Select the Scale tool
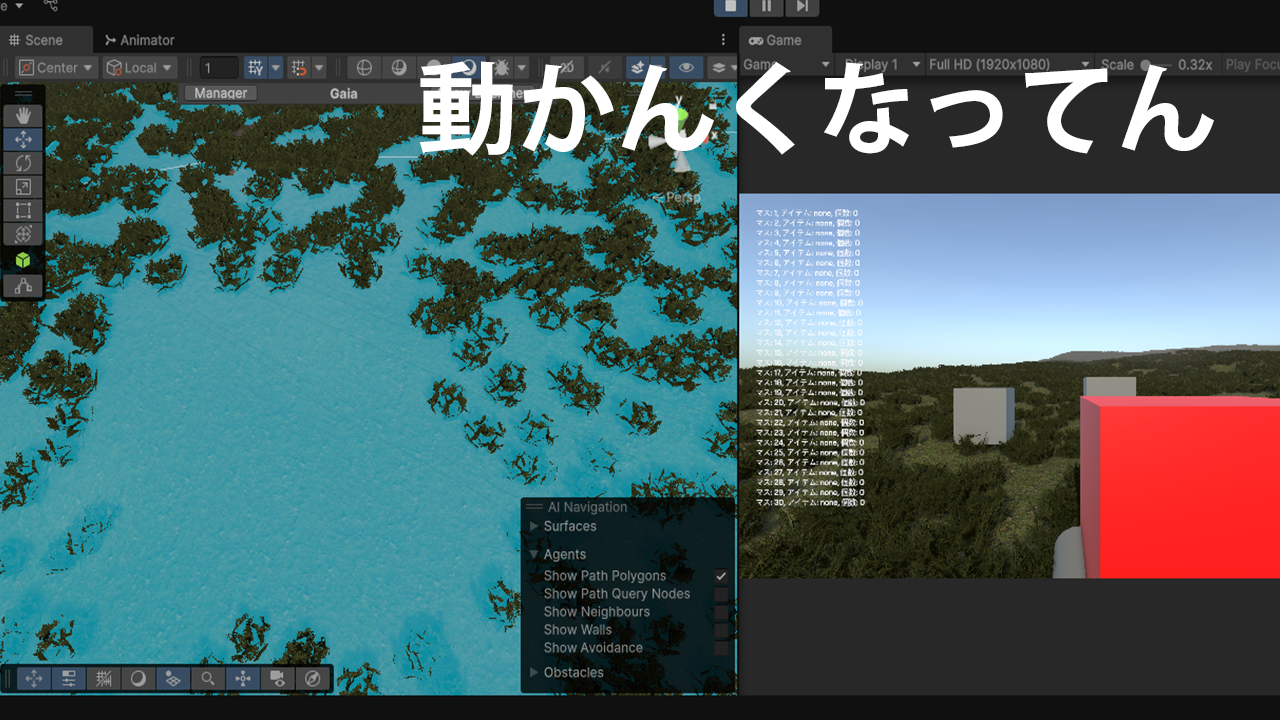 [22, 187]
